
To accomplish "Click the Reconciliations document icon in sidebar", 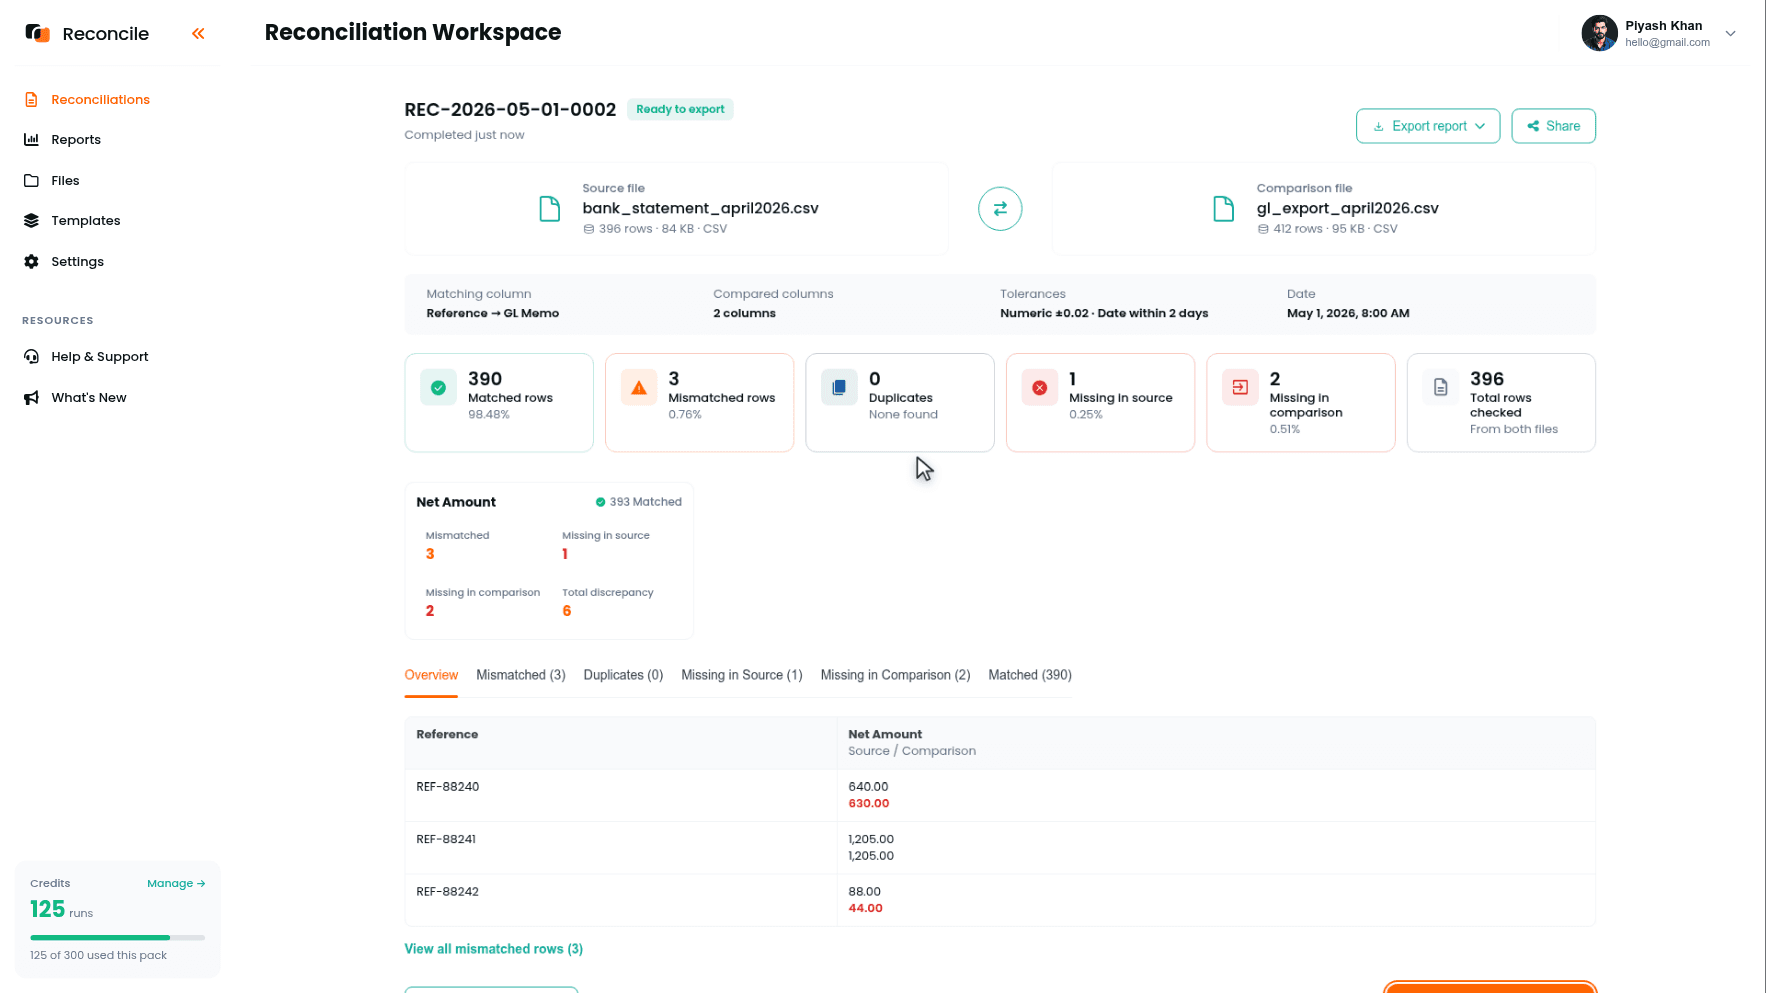I will click(x=31, y=100).
